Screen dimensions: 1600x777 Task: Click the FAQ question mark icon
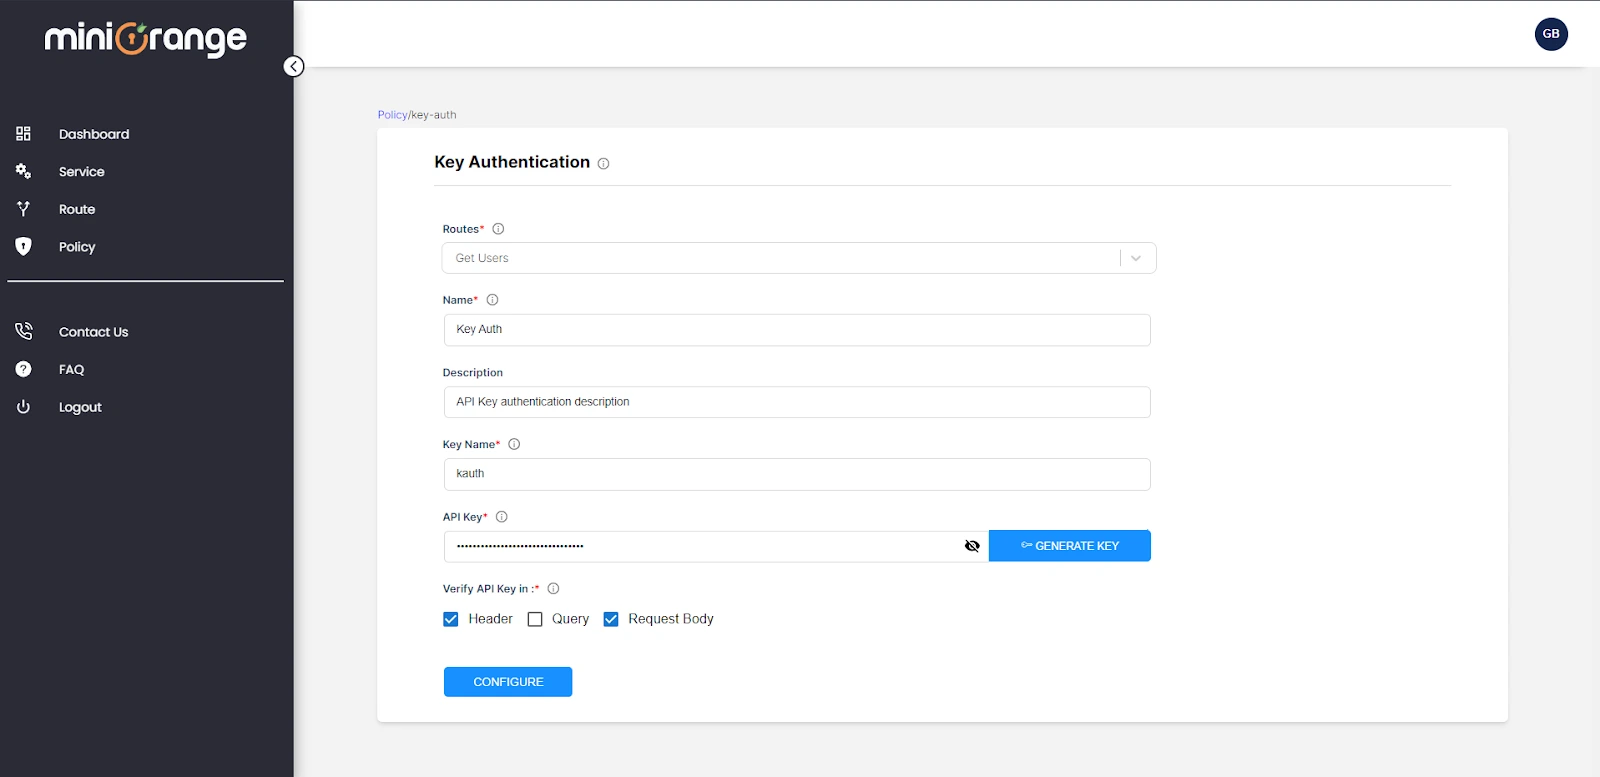pyautogui.click(x=23, y=369)
